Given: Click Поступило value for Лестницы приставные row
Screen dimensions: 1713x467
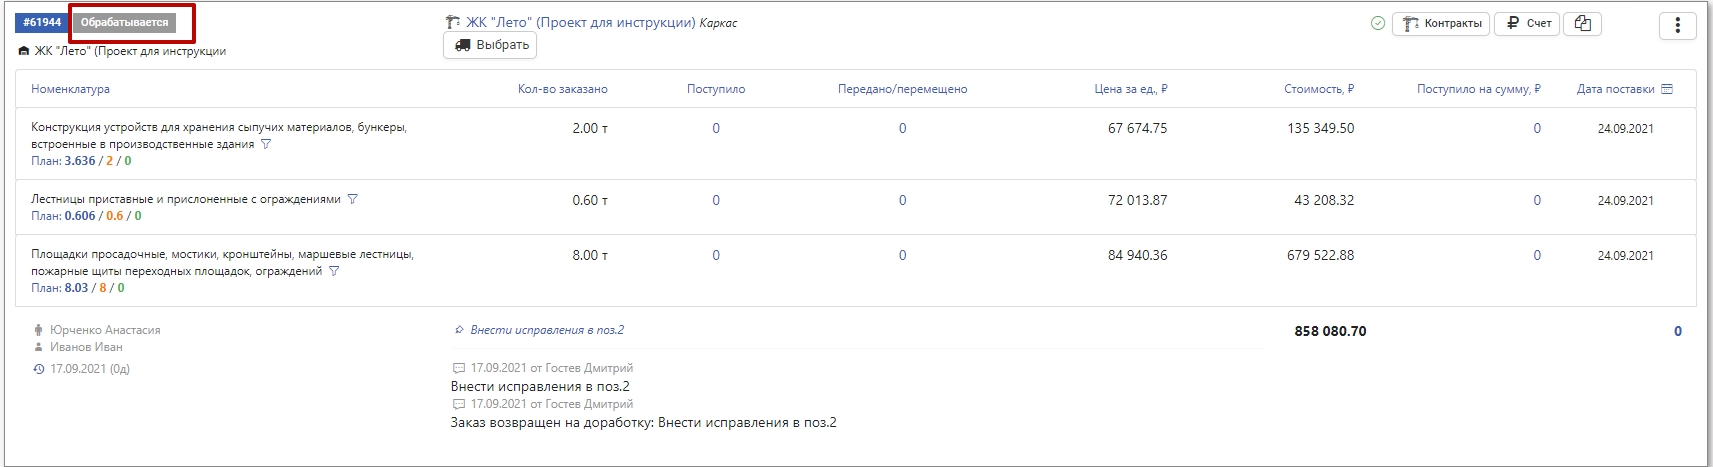Looking at the screenshot, I should 716,200.
